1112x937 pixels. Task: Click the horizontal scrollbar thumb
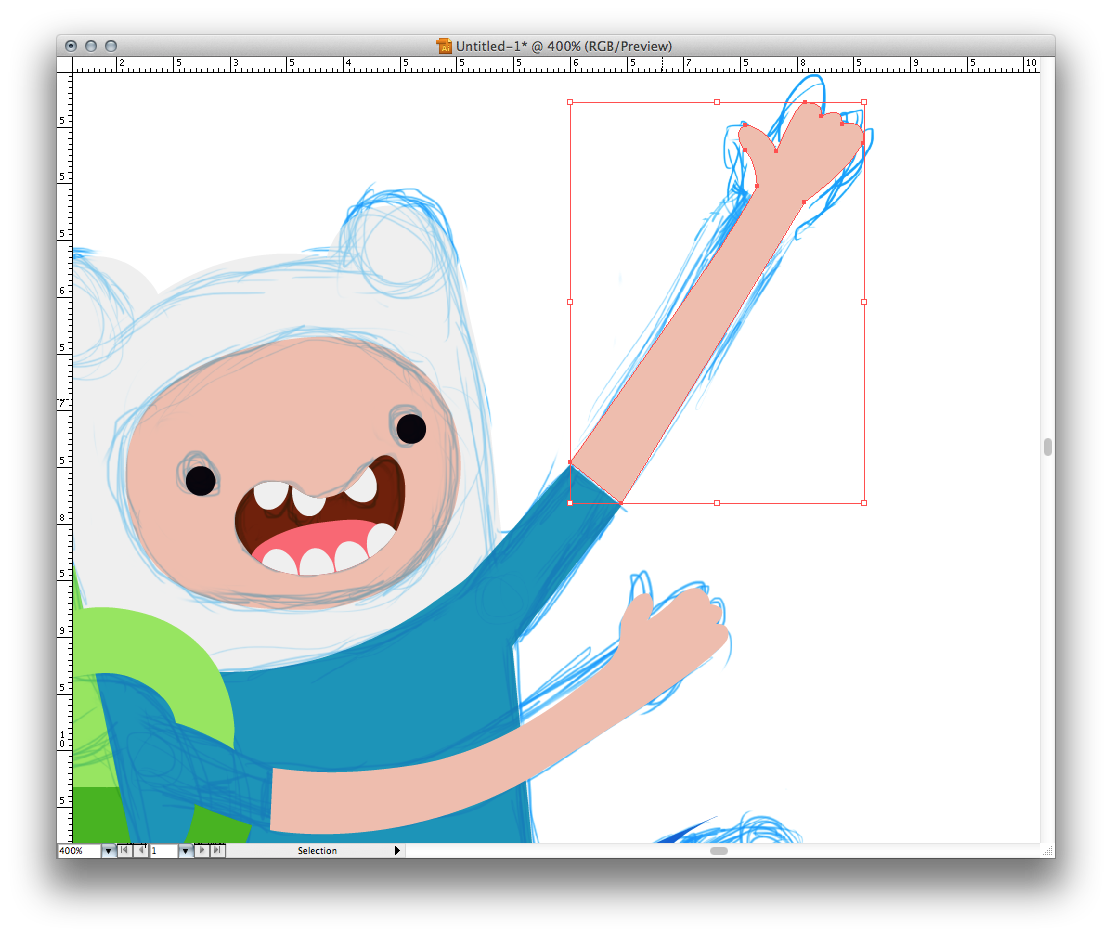(x=718, y=851)
